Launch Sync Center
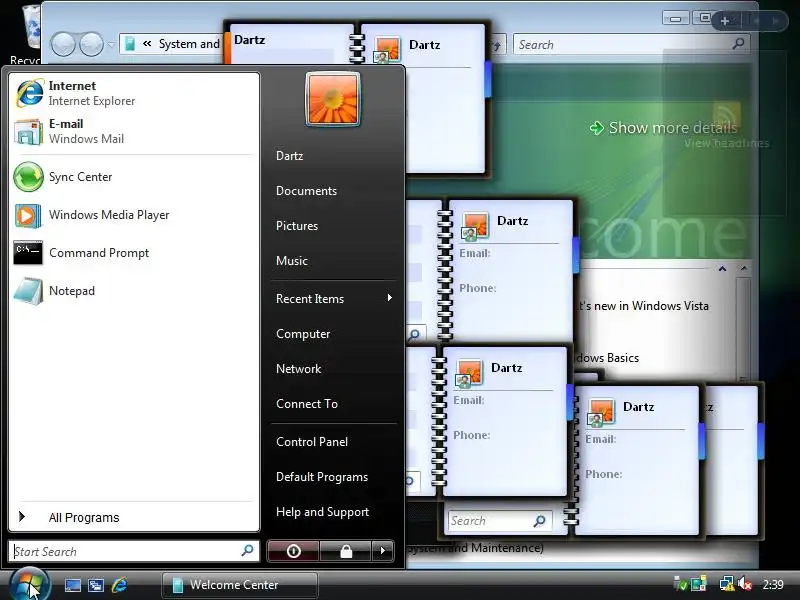800x600 pixels. (x=134, y=177)
